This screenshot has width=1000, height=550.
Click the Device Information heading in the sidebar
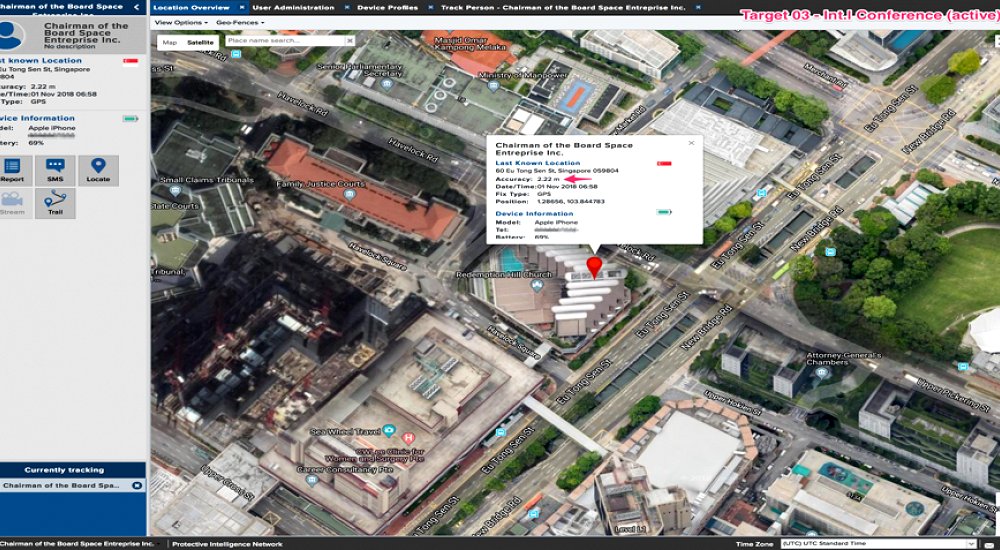pyautogui.click(x=37, y=118)
